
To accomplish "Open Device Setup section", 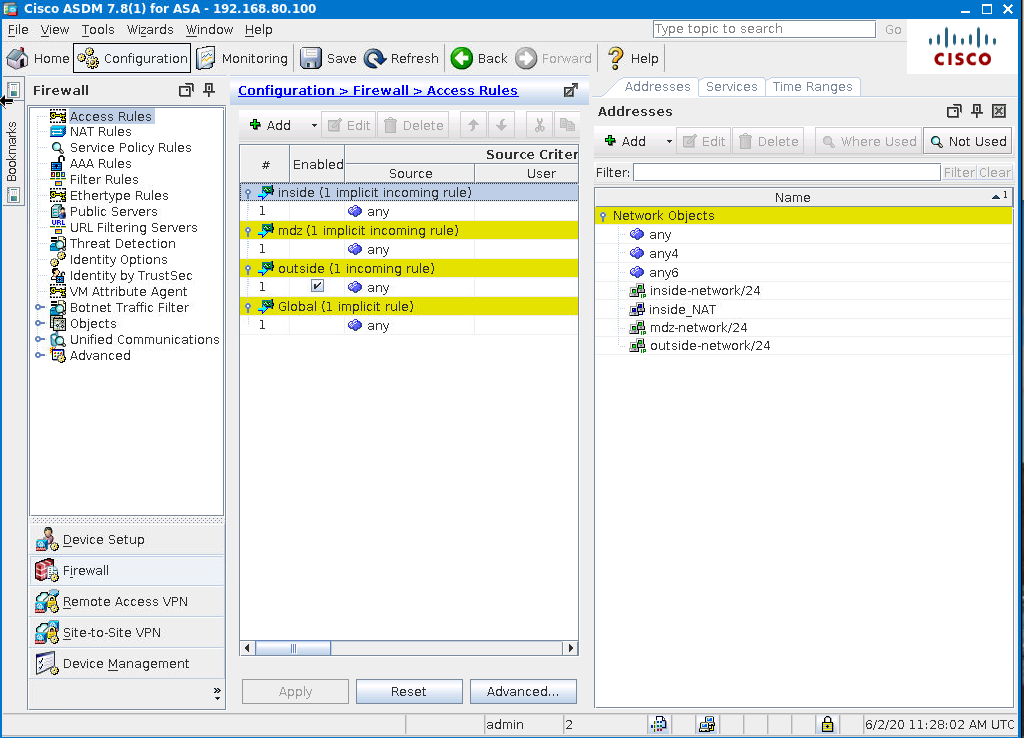I will [x=127, y=539].
